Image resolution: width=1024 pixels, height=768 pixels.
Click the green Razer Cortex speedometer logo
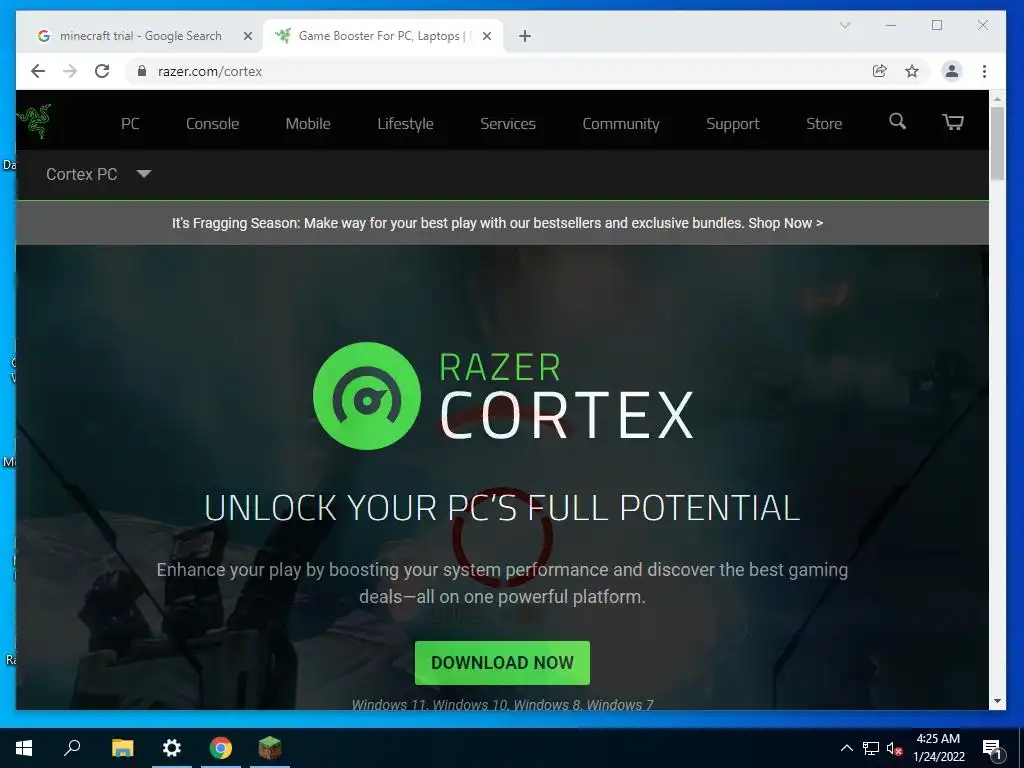[366, 396]
